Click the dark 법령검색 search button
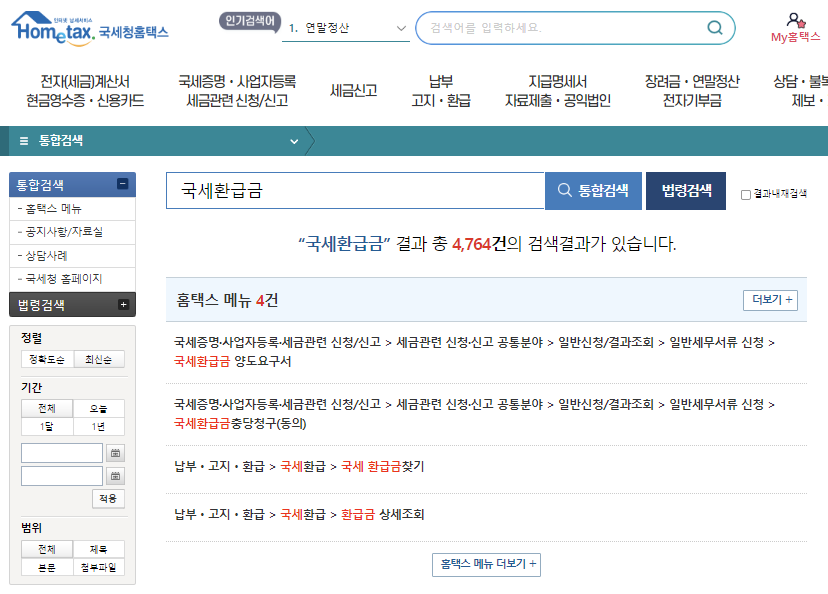This screenshot has height=594, width=828. pos(685,191)
